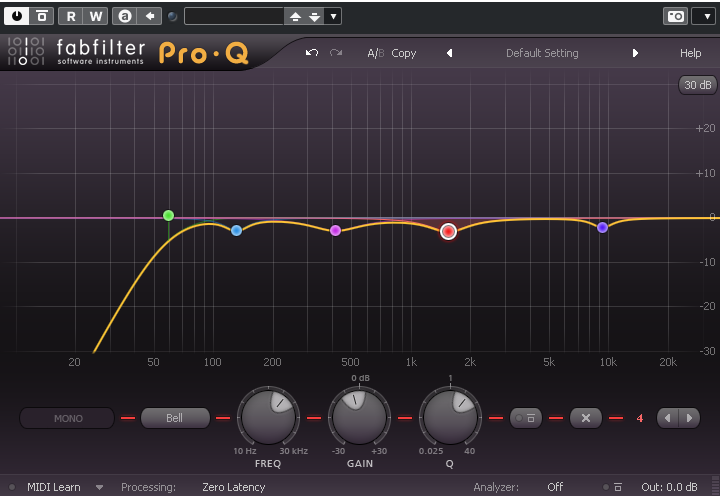Delete band with the X button
The image size is (720, 496).
(586, 418)
